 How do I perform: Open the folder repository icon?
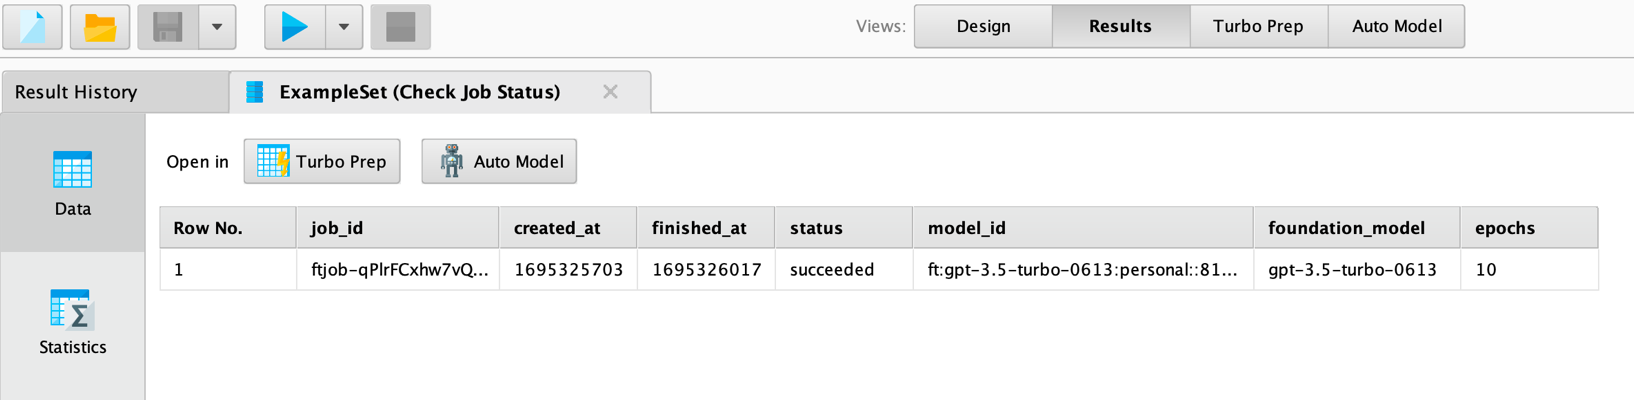[100, 27]
